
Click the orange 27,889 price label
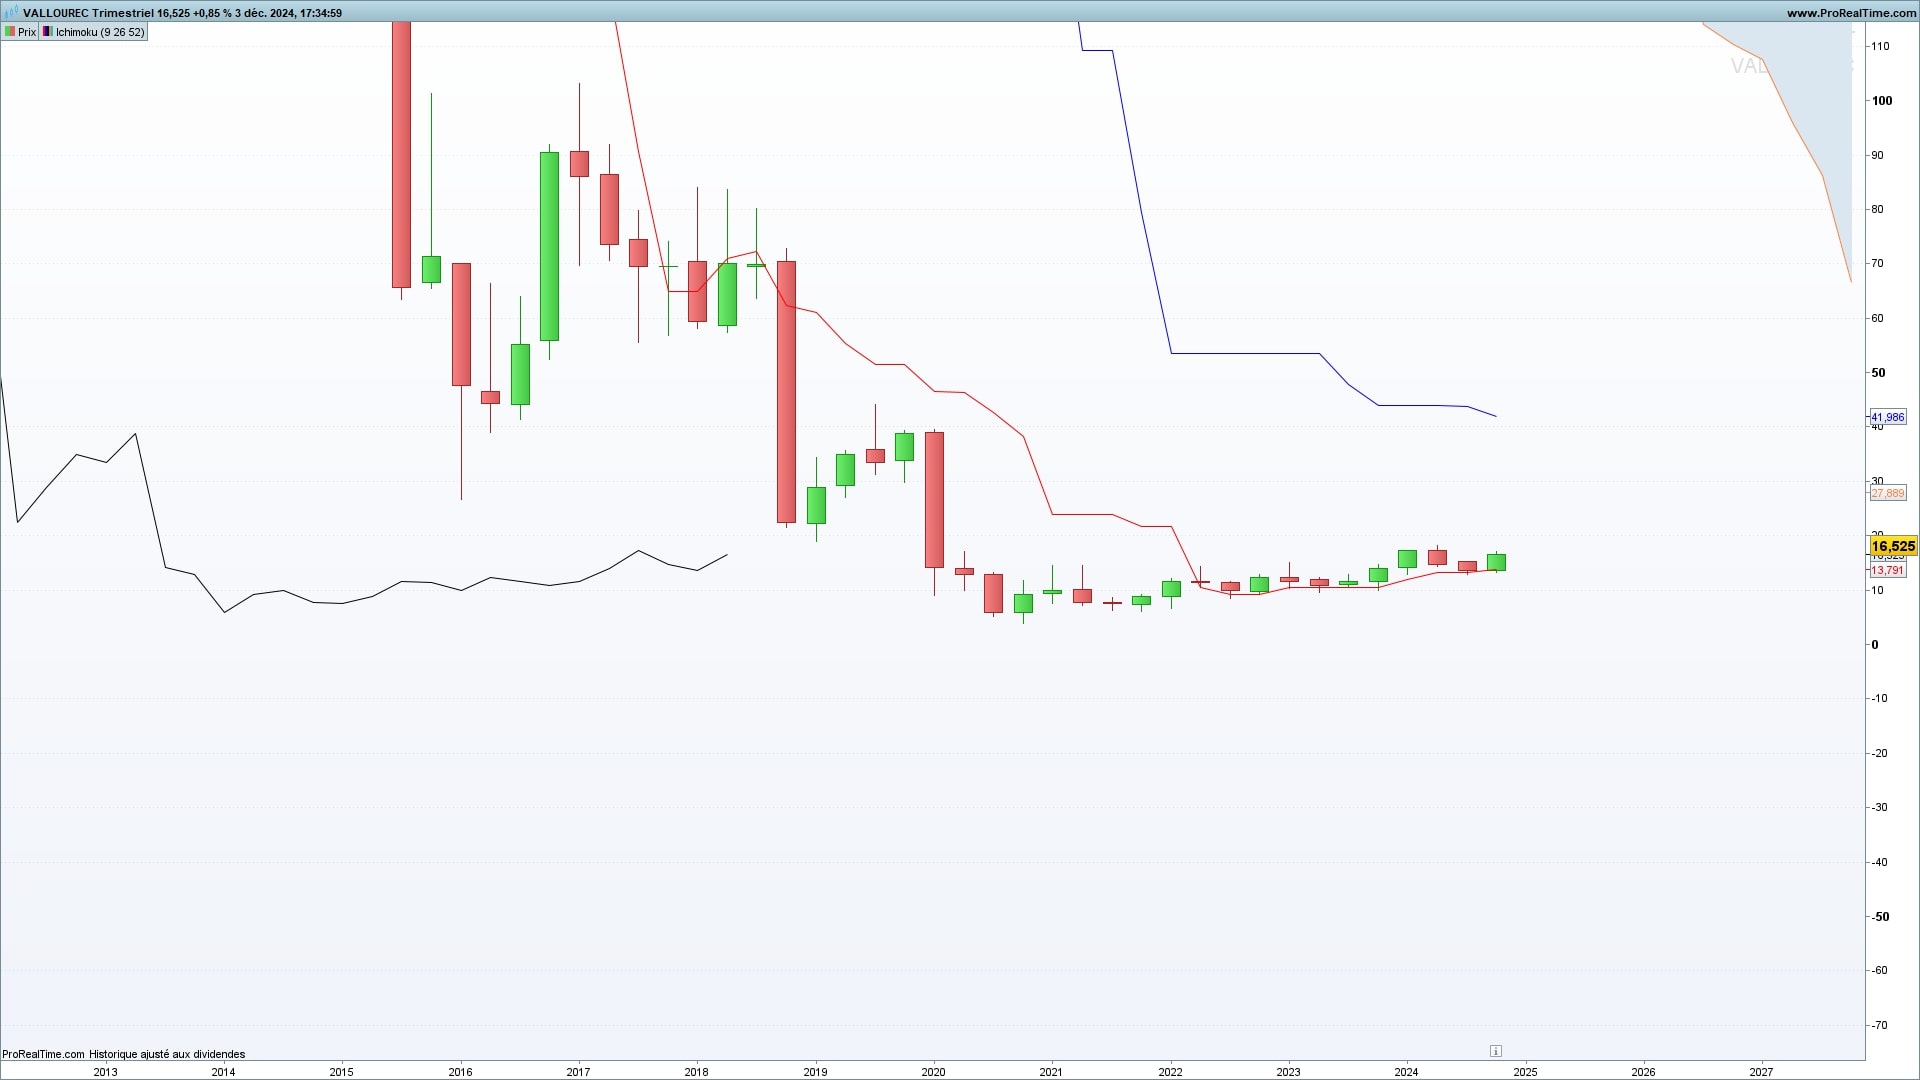coord(1887,493)
